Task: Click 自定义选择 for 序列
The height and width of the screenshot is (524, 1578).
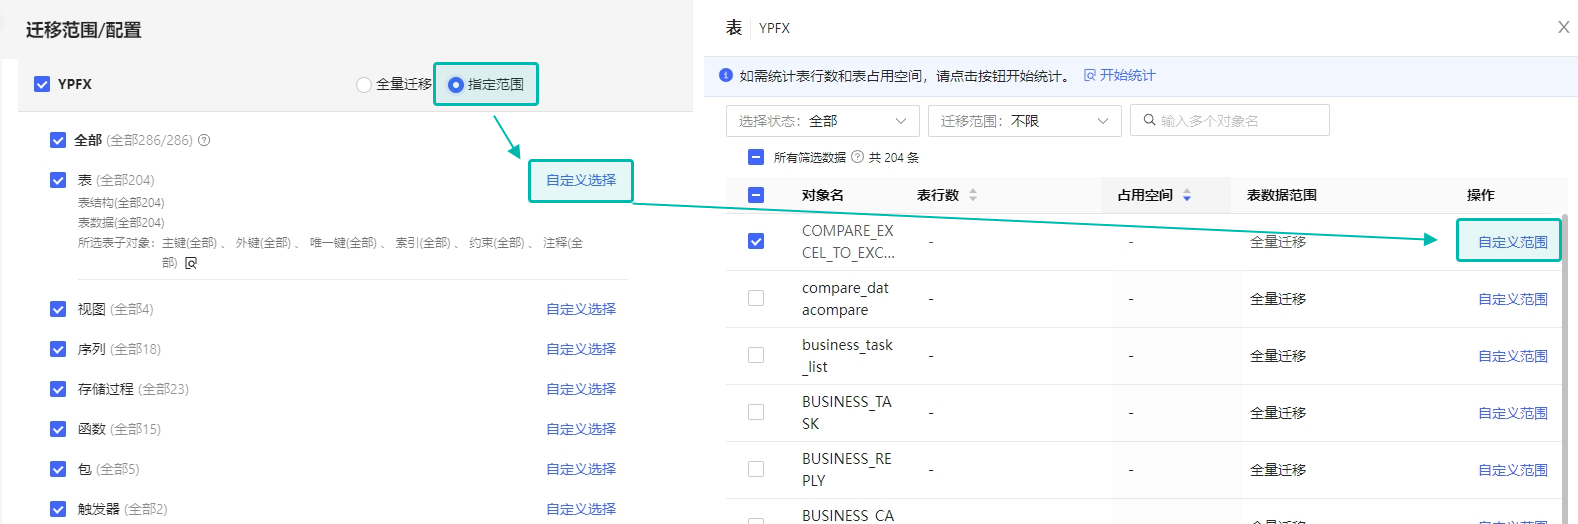Action: point(581,349)
